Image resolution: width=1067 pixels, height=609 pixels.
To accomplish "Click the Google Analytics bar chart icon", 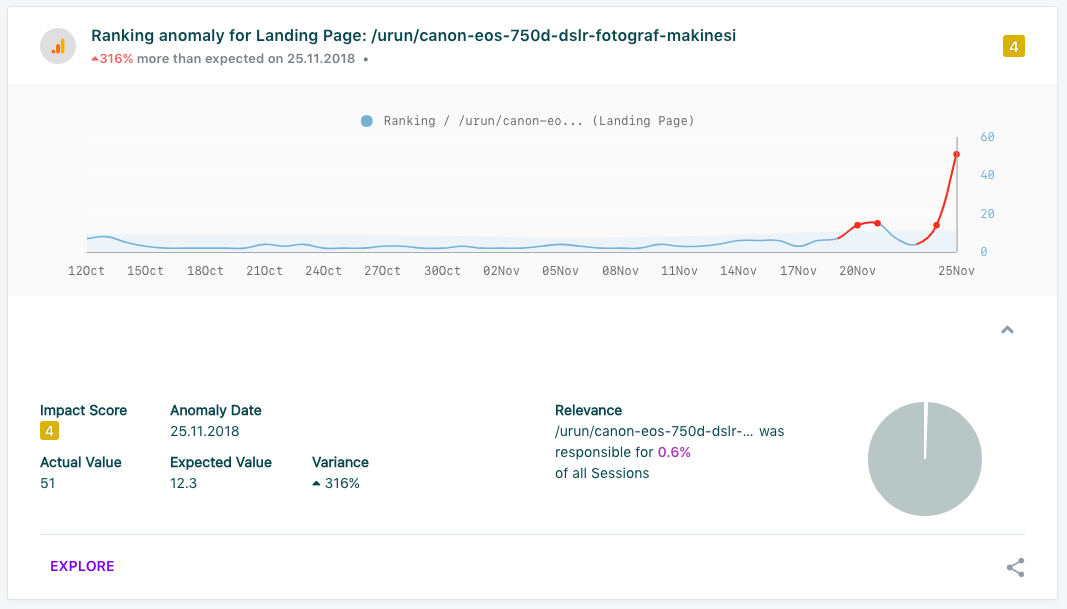I will click(58, 46).
